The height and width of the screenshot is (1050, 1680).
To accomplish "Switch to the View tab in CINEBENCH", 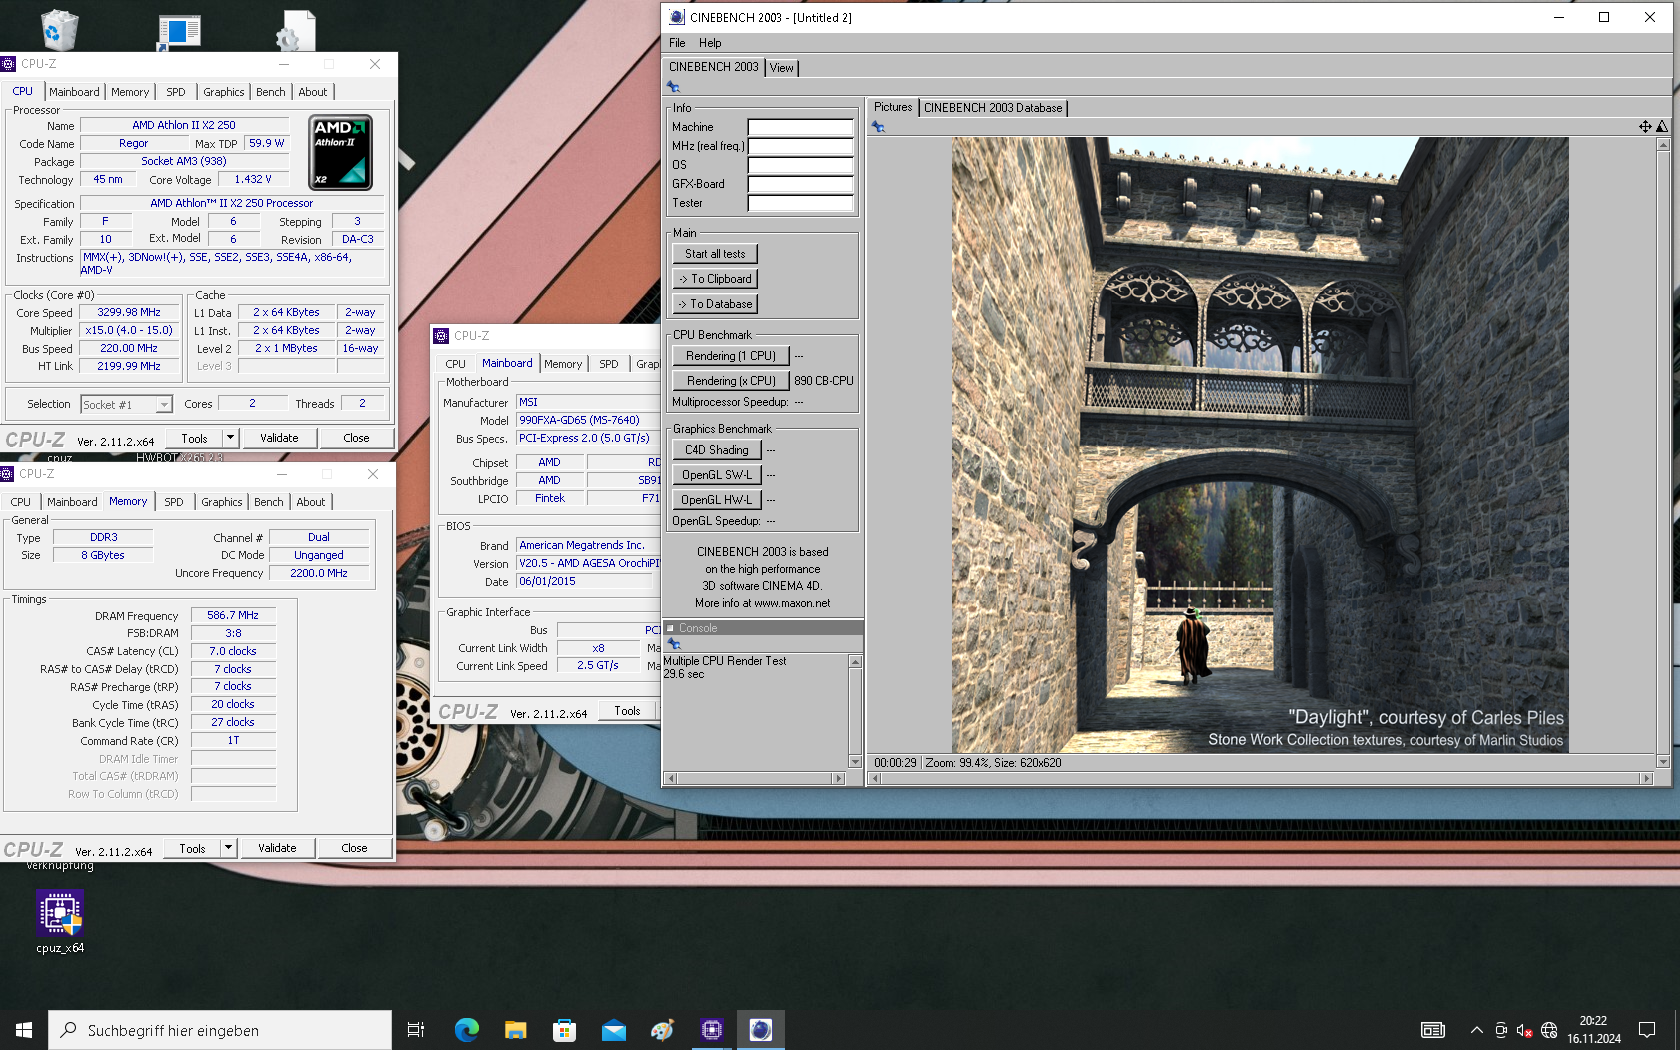I will tap(782, 68).
